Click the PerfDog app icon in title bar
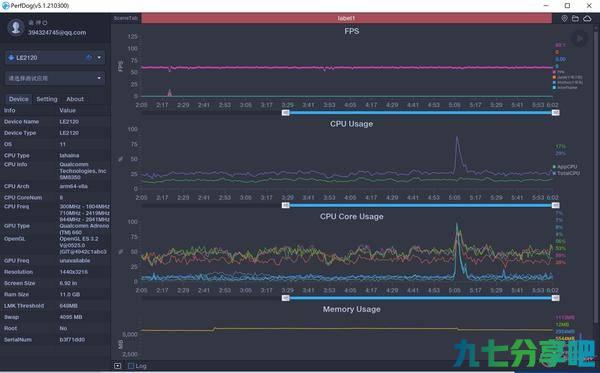Image resolution: width=600 pixels, height=373 pixels. [x=5, y=6]
